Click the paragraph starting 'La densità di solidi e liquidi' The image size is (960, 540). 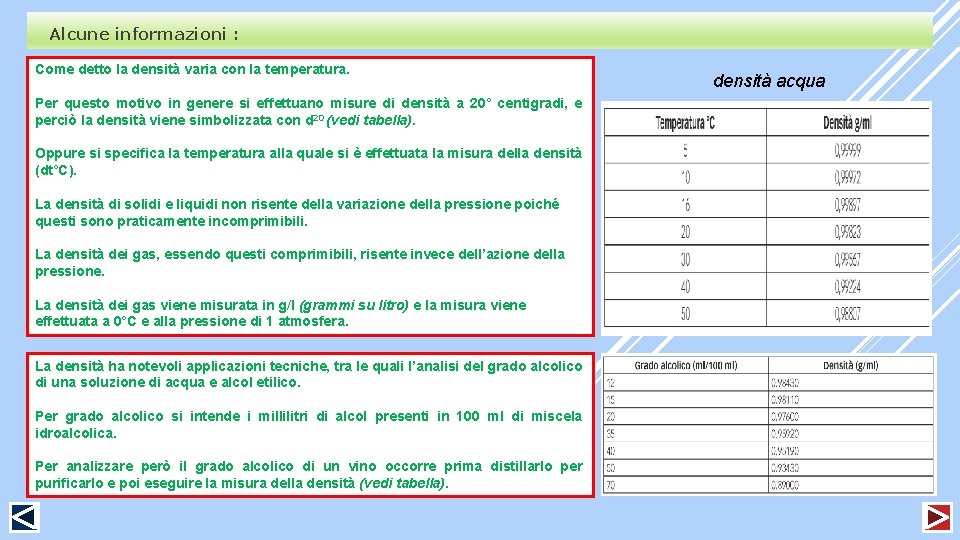pos(297,212)
